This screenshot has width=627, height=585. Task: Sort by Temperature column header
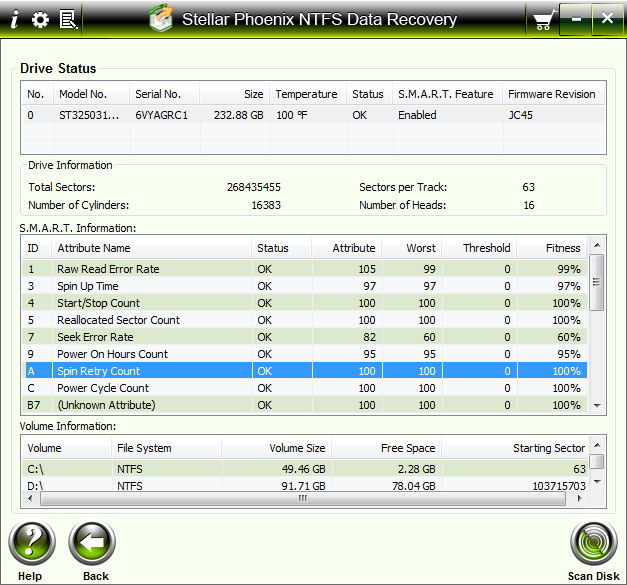[308, 94]
